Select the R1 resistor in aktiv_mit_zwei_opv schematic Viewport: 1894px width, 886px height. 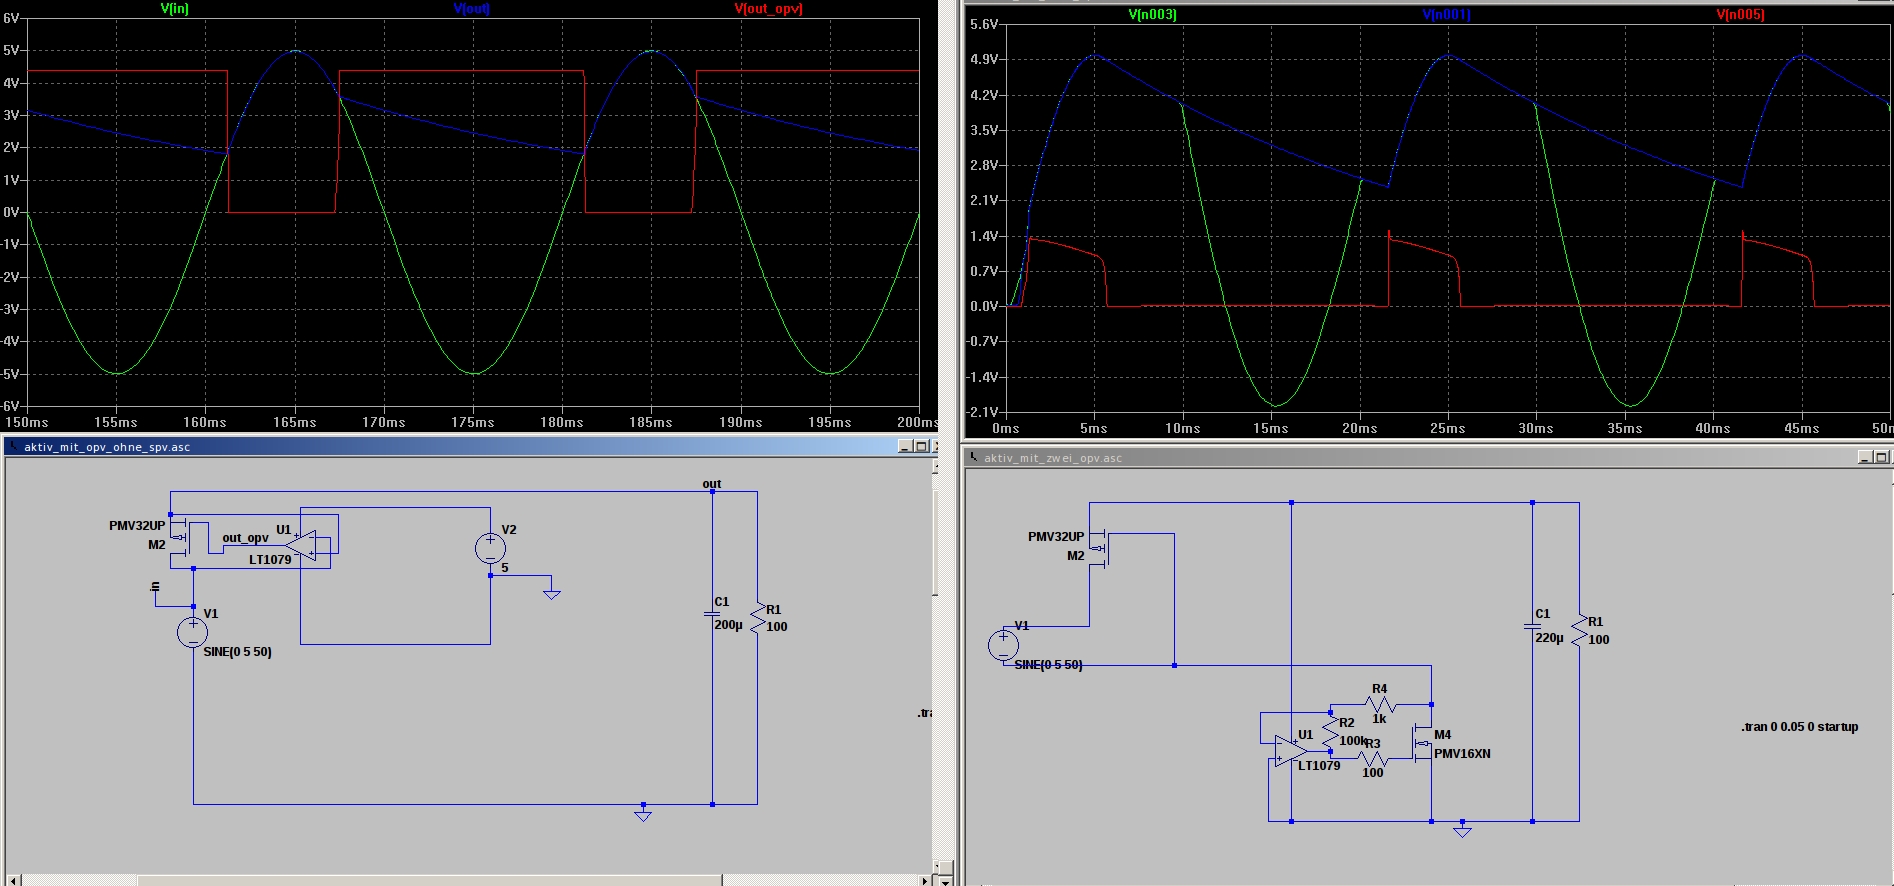[x=1579, y=630]
